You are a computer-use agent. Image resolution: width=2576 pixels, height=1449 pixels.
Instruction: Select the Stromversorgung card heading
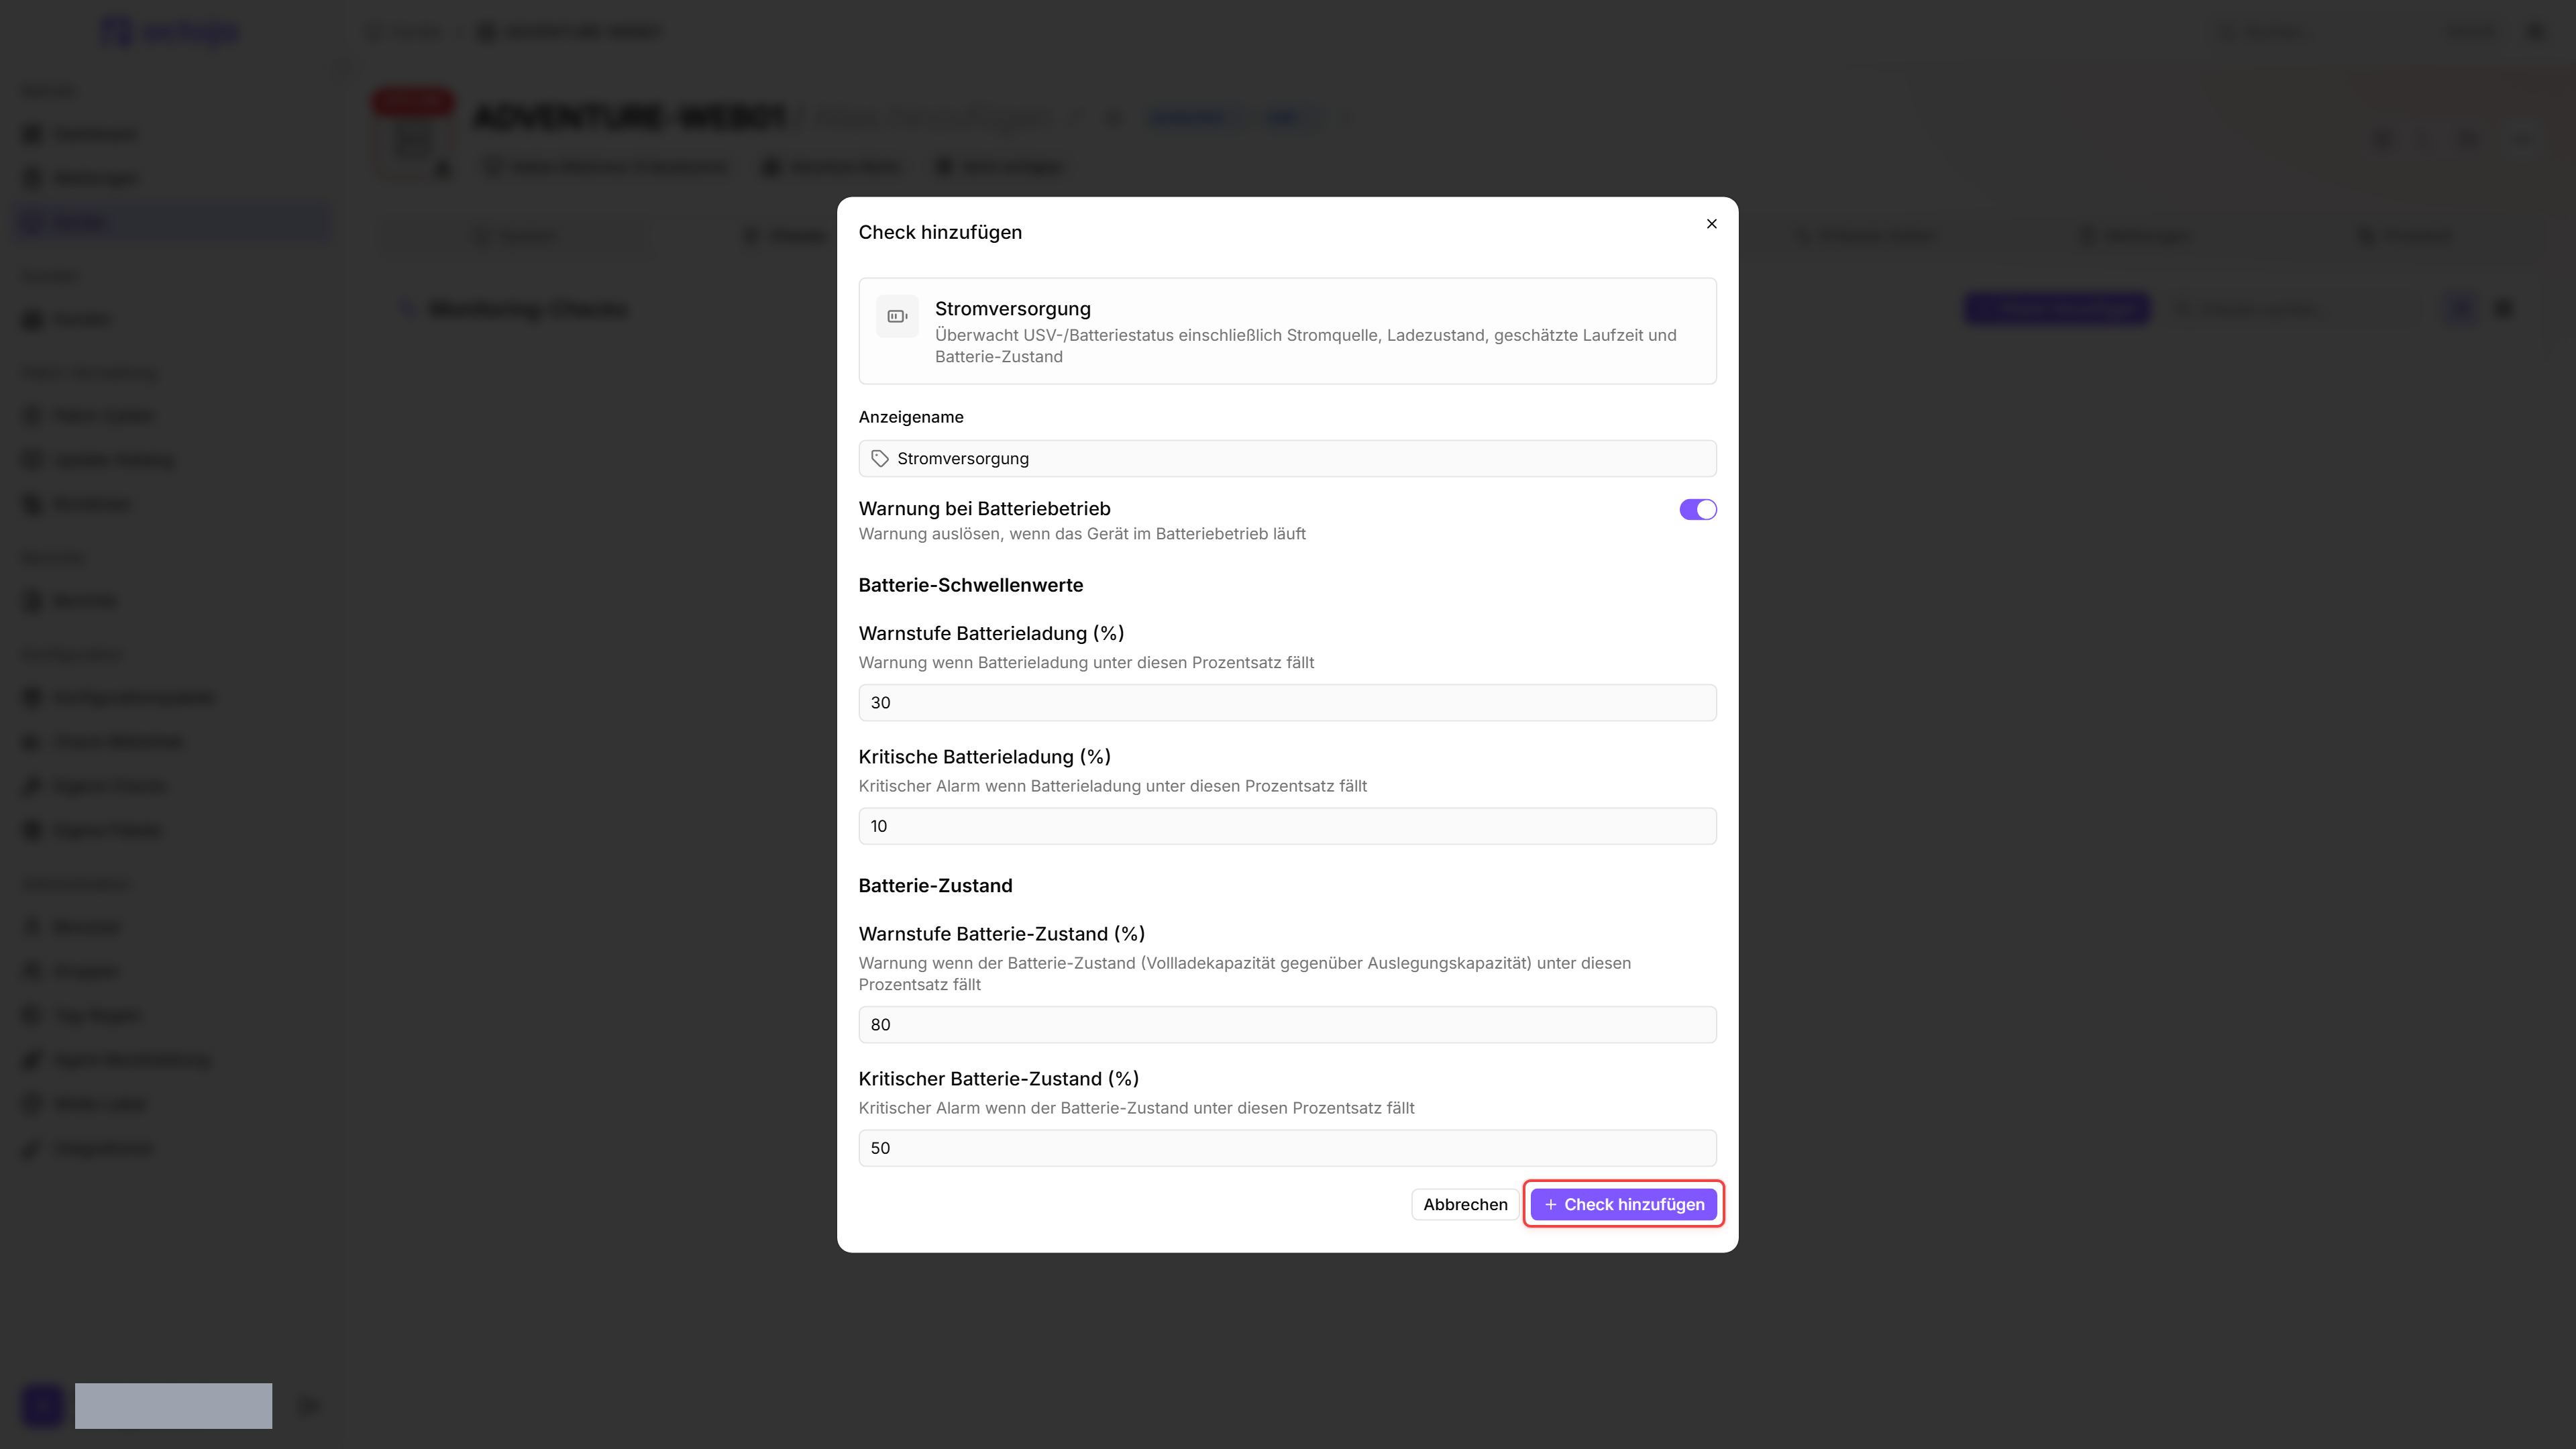tap(1012, 309)
